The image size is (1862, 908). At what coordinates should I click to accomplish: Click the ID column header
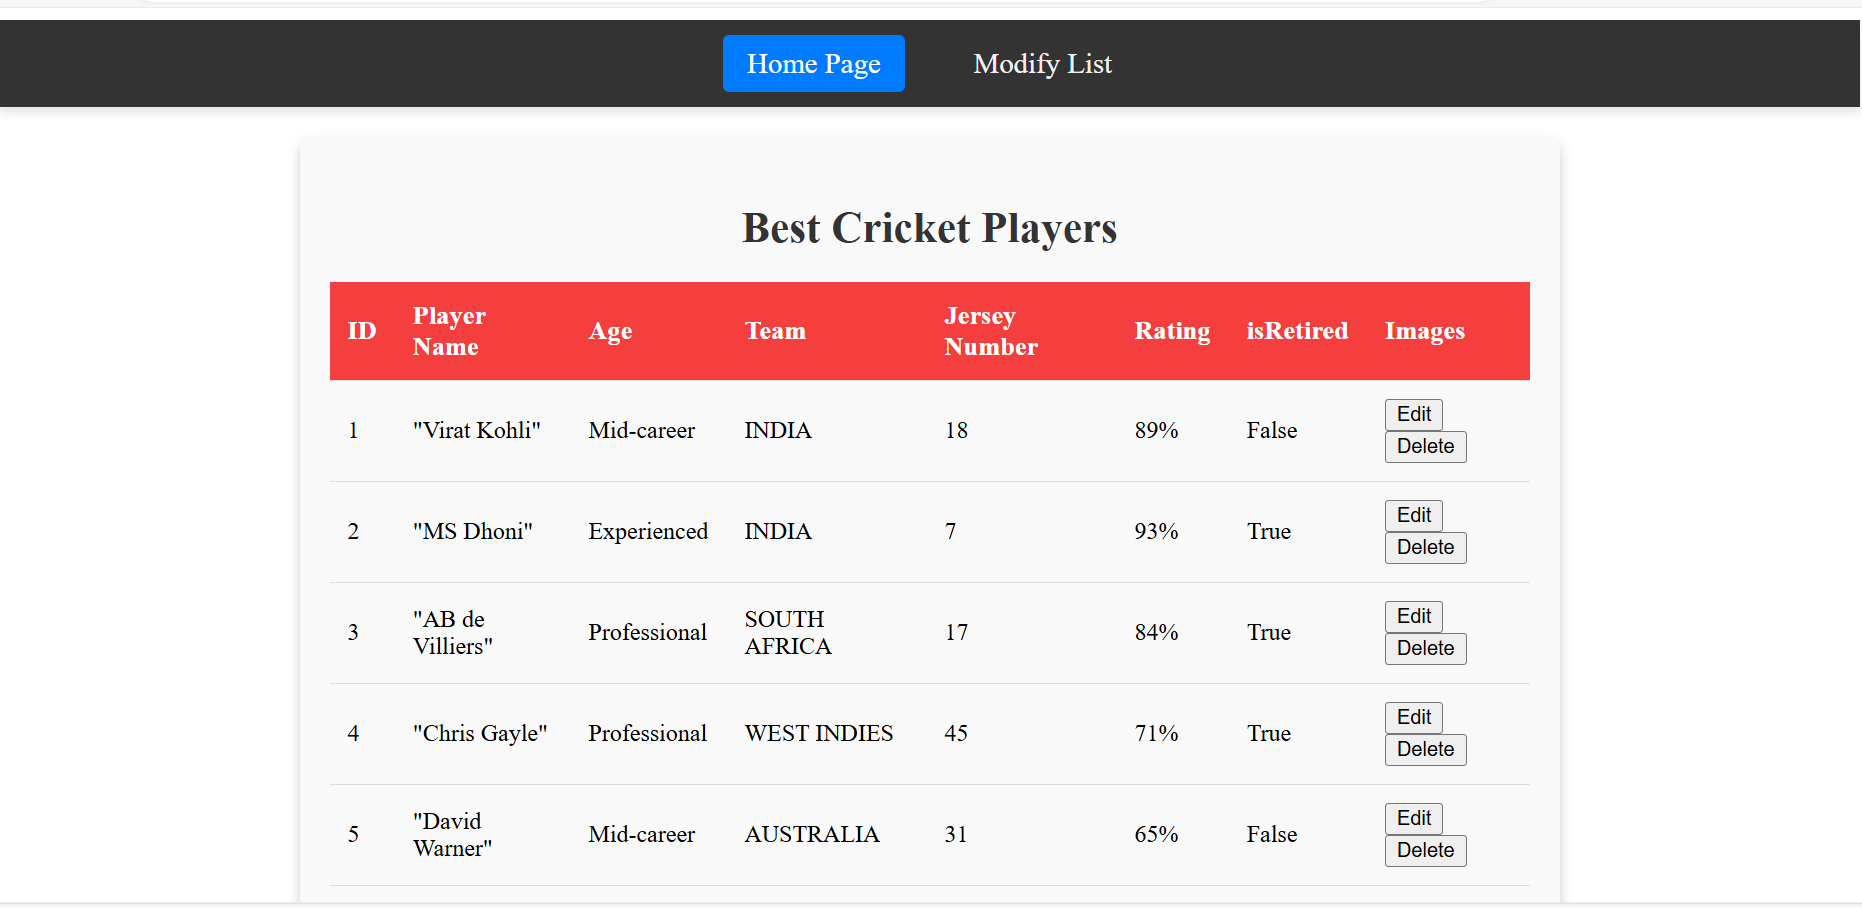(362, 331)
